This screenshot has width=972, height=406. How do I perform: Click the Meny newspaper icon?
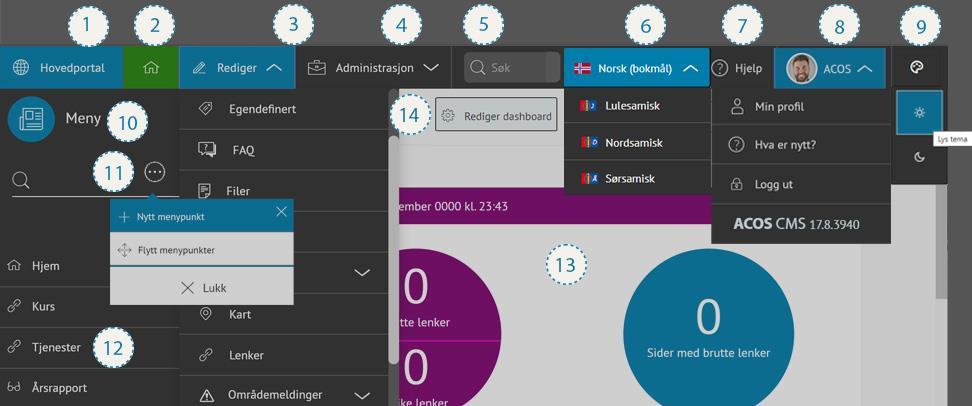coord(31,118)
